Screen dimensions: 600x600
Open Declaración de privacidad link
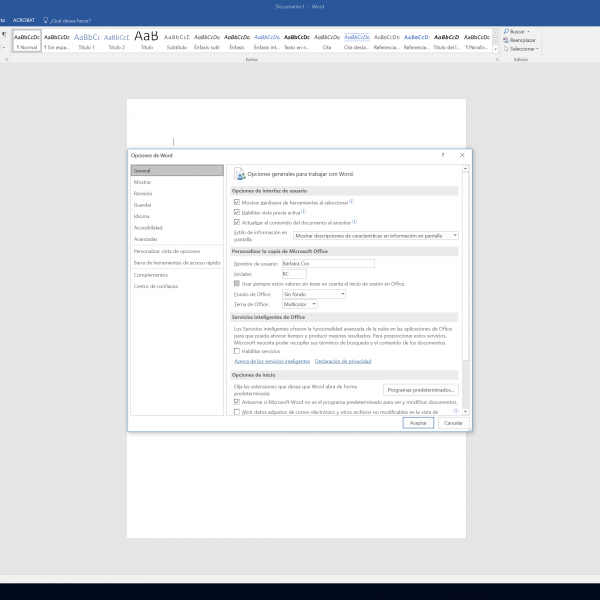(343, 361)
